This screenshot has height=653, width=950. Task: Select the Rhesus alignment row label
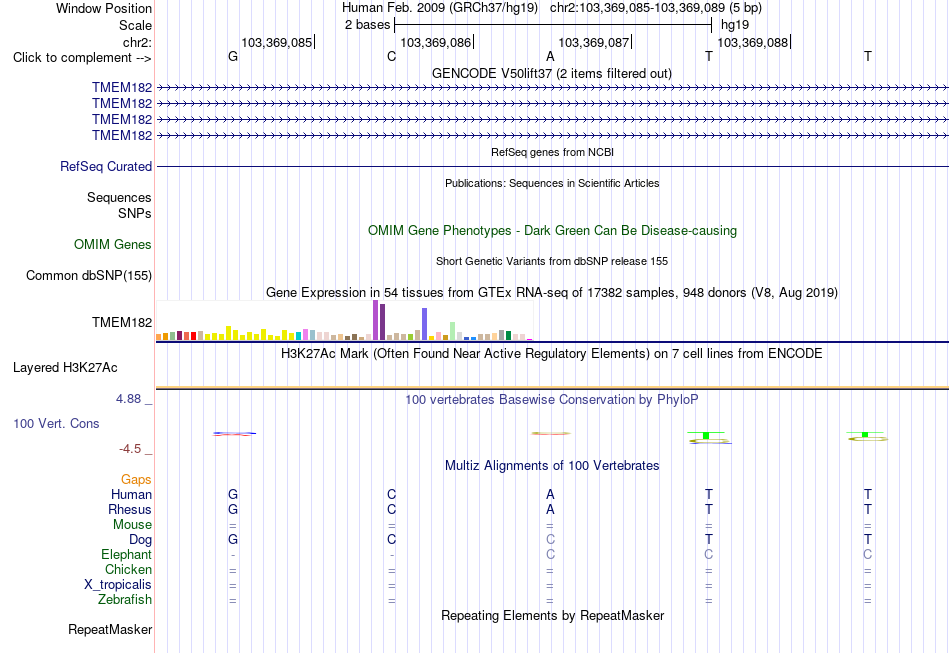pos(130,509)
